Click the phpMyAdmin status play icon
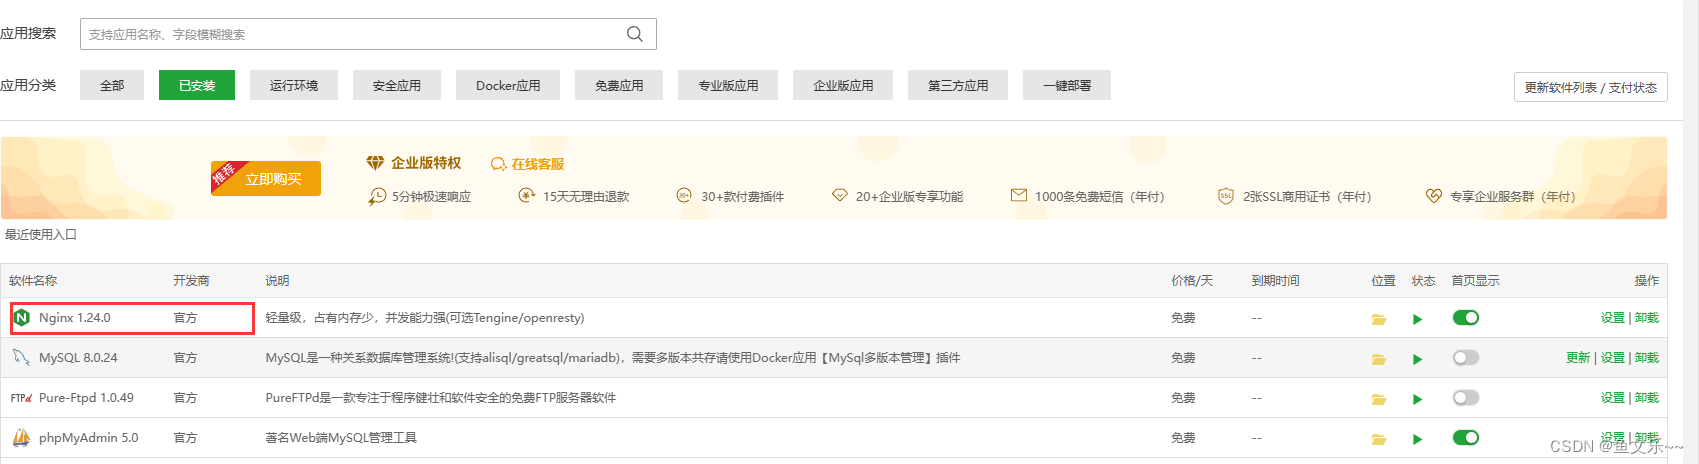1699x464 pixels. (x=1417, y=439)
